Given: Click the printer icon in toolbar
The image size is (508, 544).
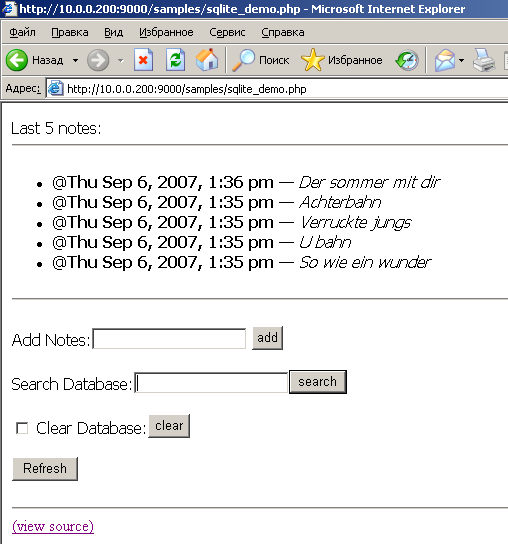Looking at the screenshot, I should coord(484,60).
